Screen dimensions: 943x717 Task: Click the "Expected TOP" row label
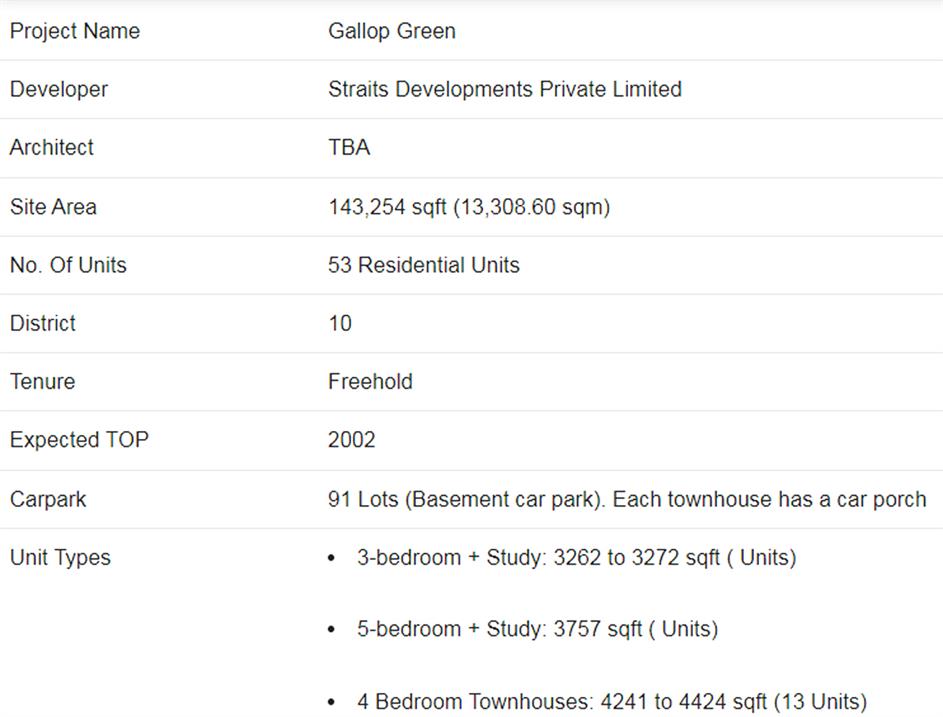pos(79,440)
